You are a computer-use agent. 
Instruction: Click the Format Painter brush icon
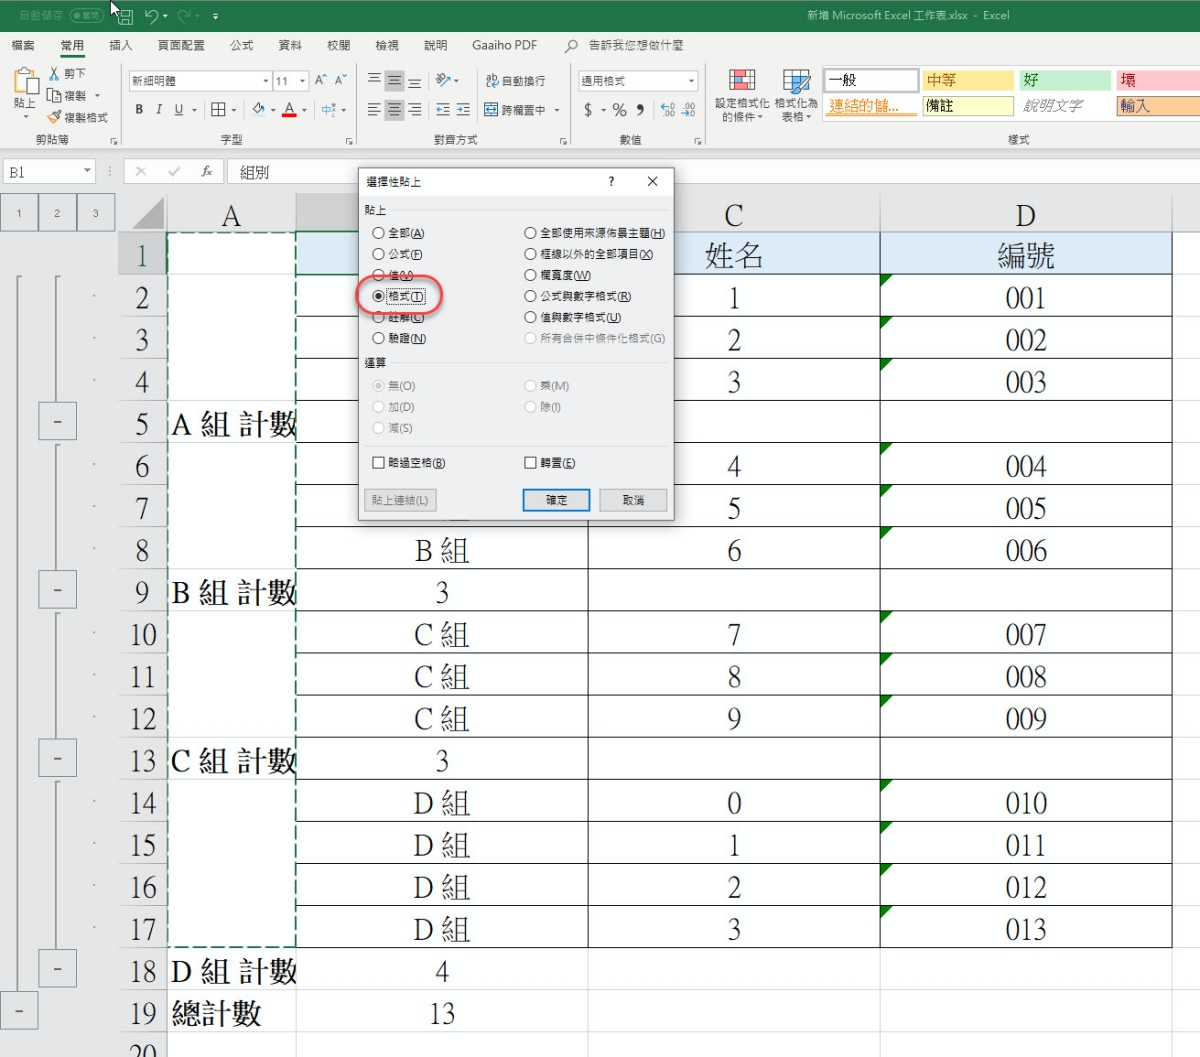pos(54,118)
